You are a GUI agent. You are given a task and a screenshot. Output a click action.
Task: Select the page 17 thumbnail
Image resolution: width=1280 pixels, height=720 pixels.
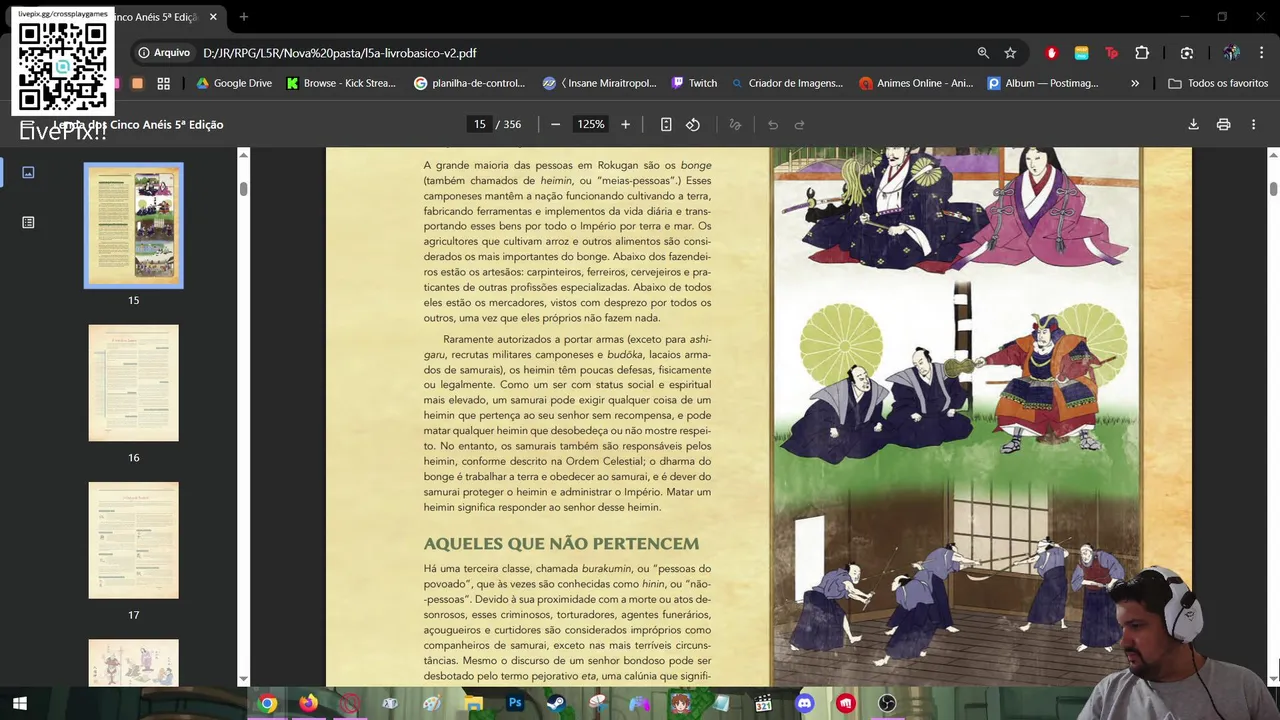click(133, 540)
